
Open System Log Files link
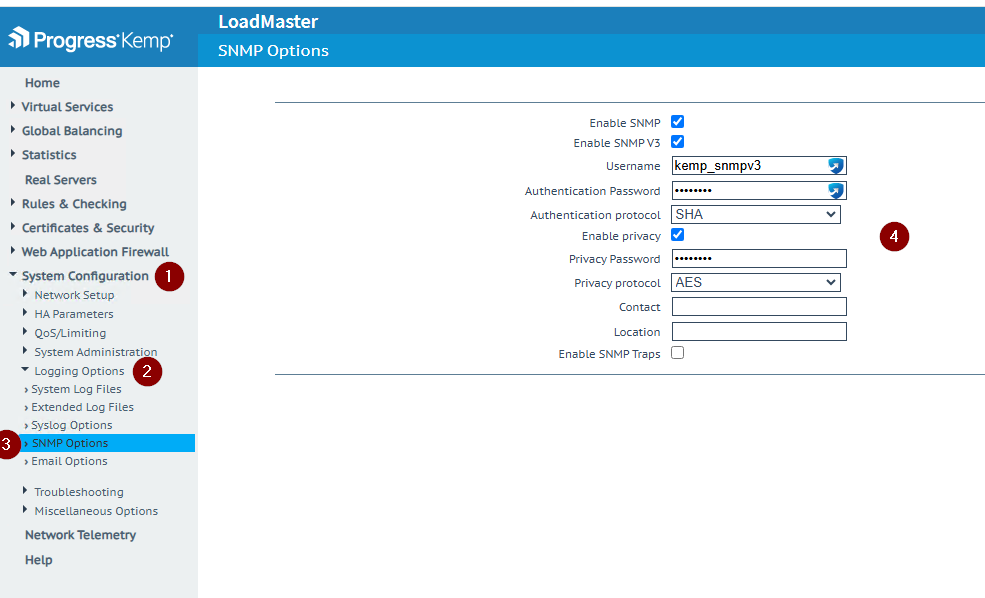(x=76, y=389)
